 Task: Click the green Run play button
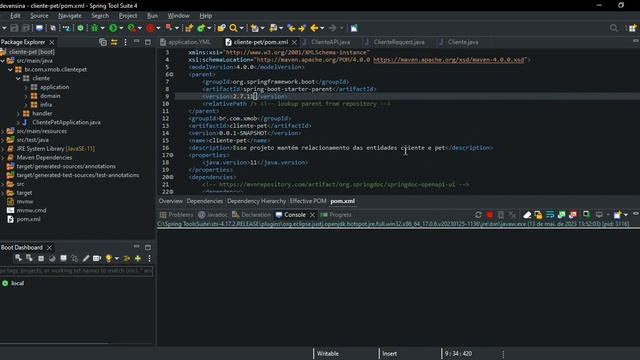click(x=113, y=28)
